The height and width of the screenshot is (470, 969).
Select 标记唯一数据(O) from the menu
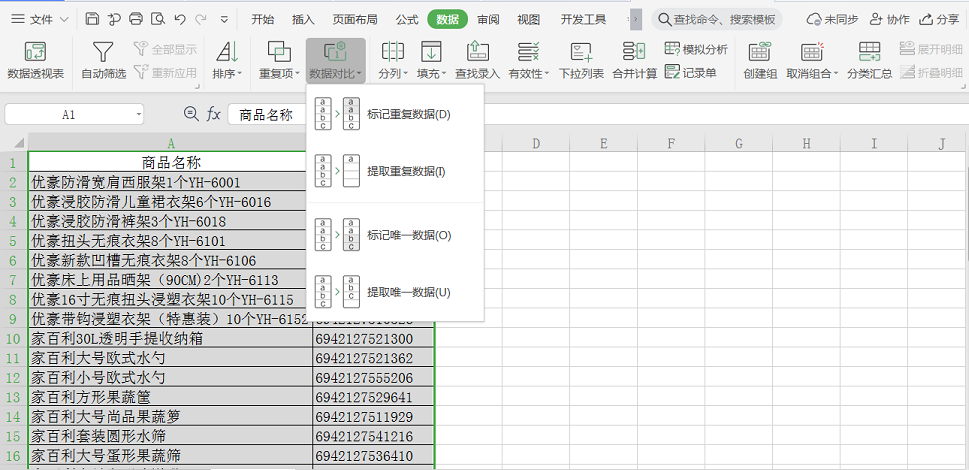pos(395,235)
